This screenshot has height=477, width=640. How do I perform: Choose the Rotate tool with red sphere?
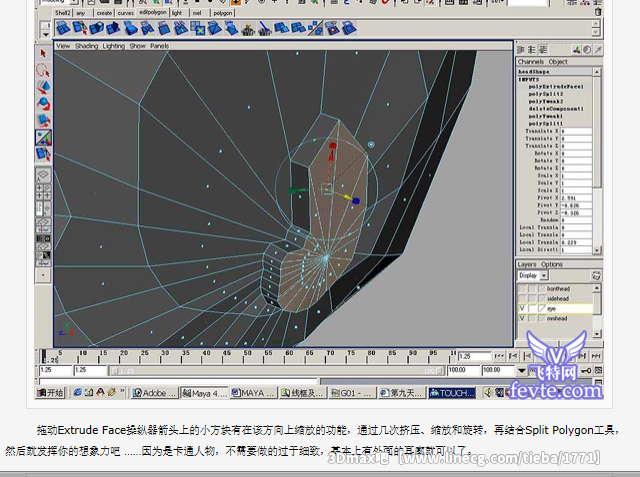point(44,104)
